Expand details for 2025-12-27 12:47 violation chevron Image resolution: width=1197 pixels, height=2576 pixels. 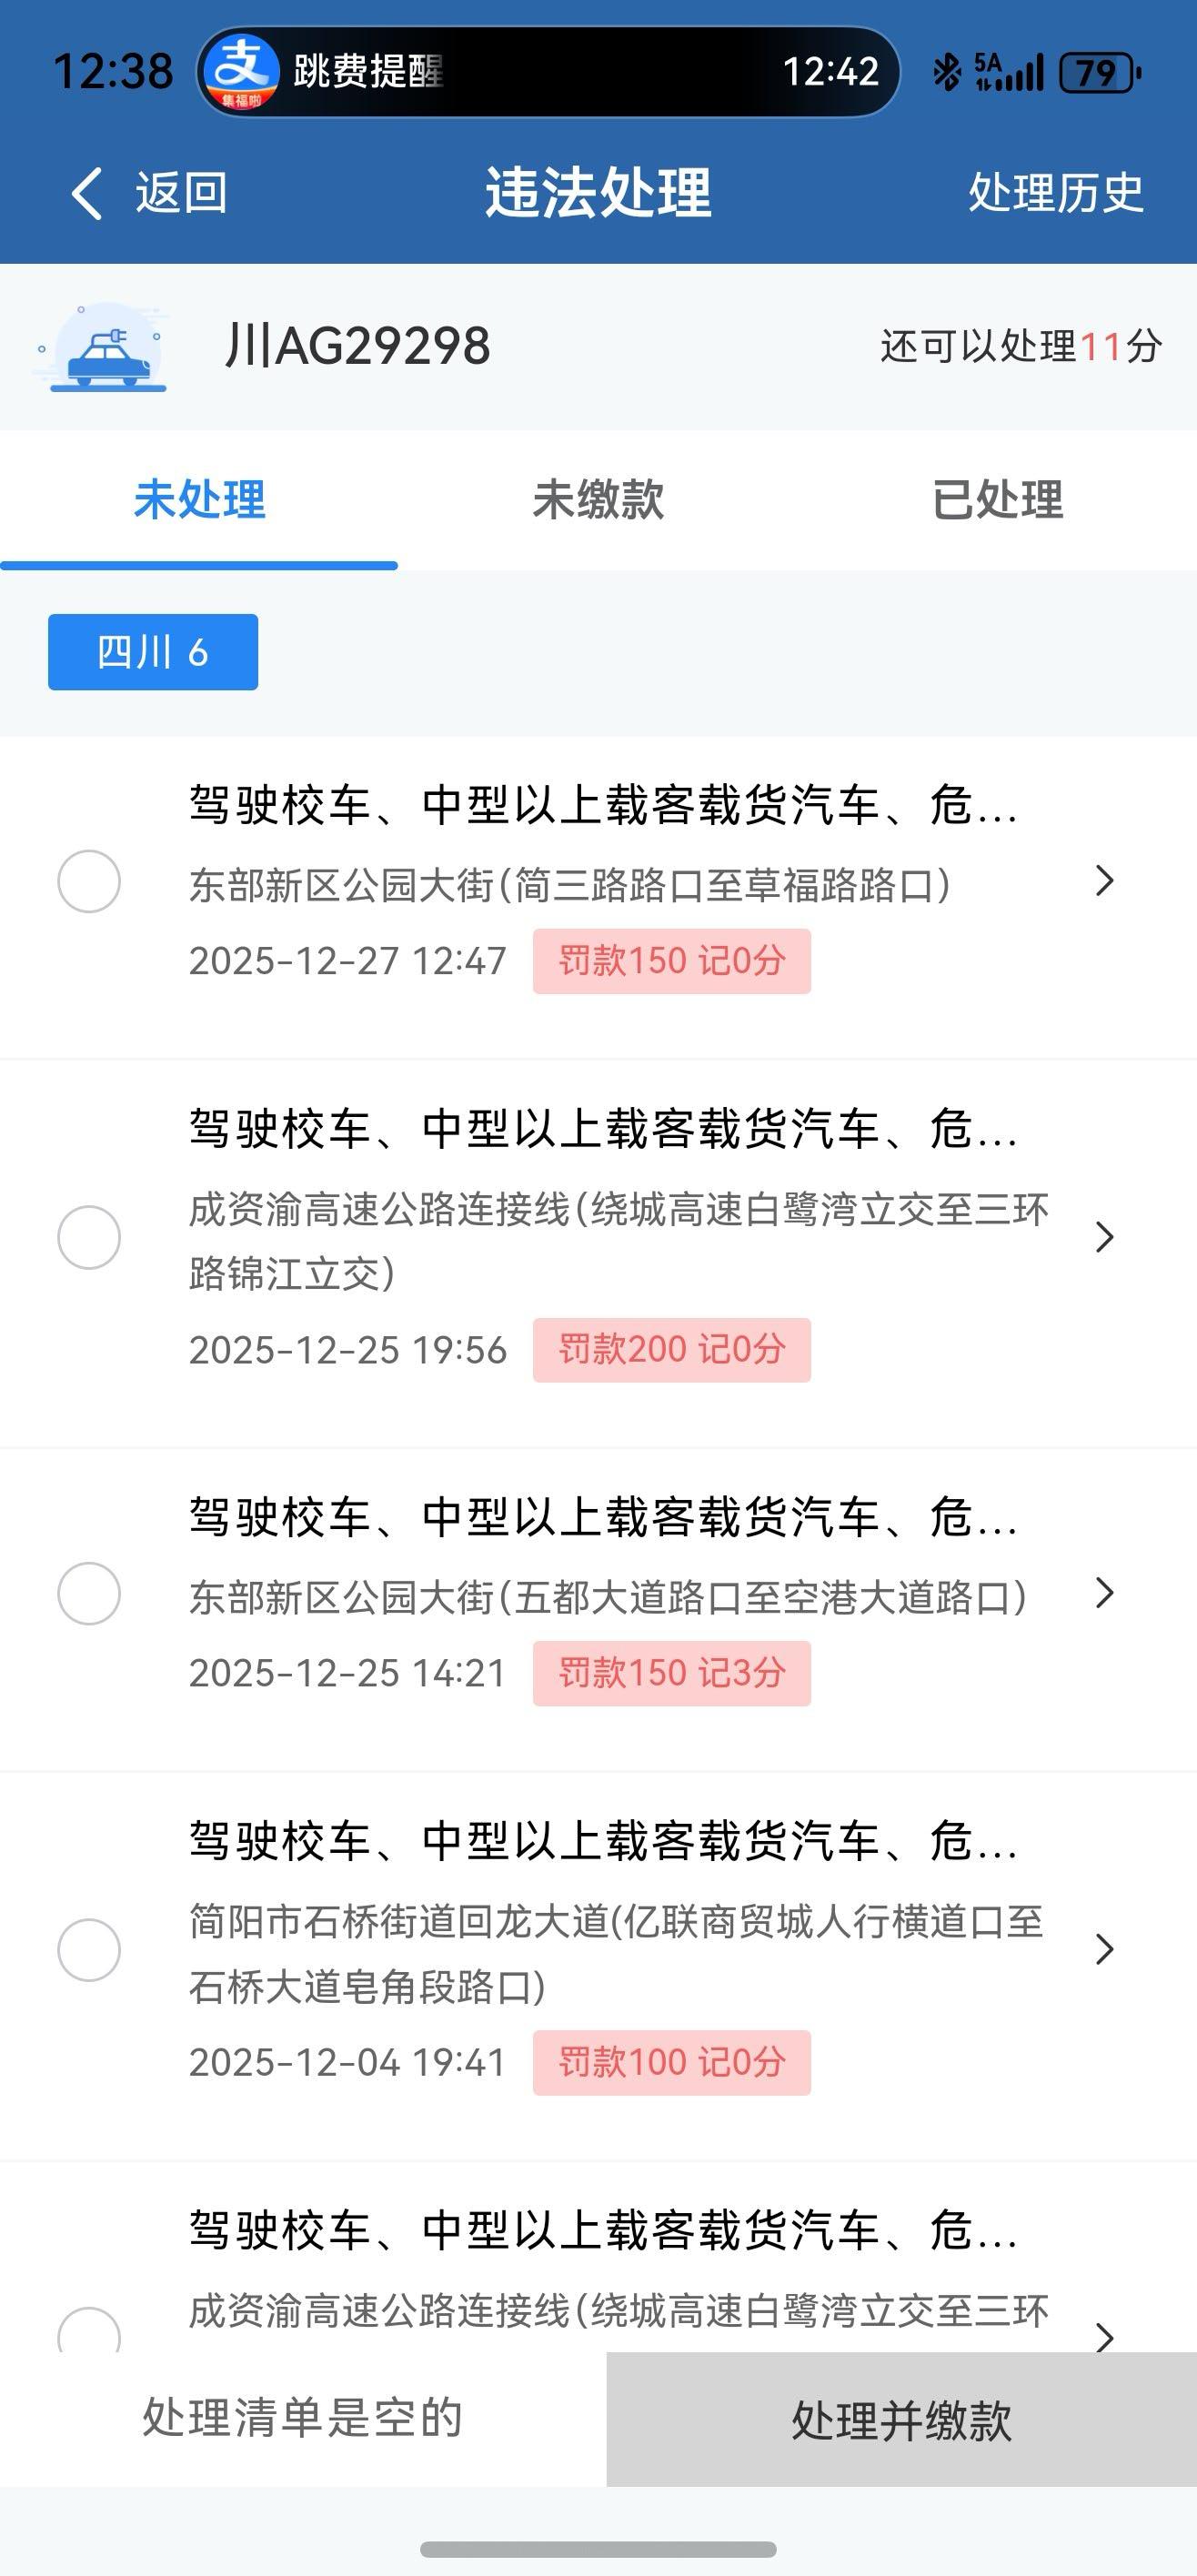pos(1104,881)
